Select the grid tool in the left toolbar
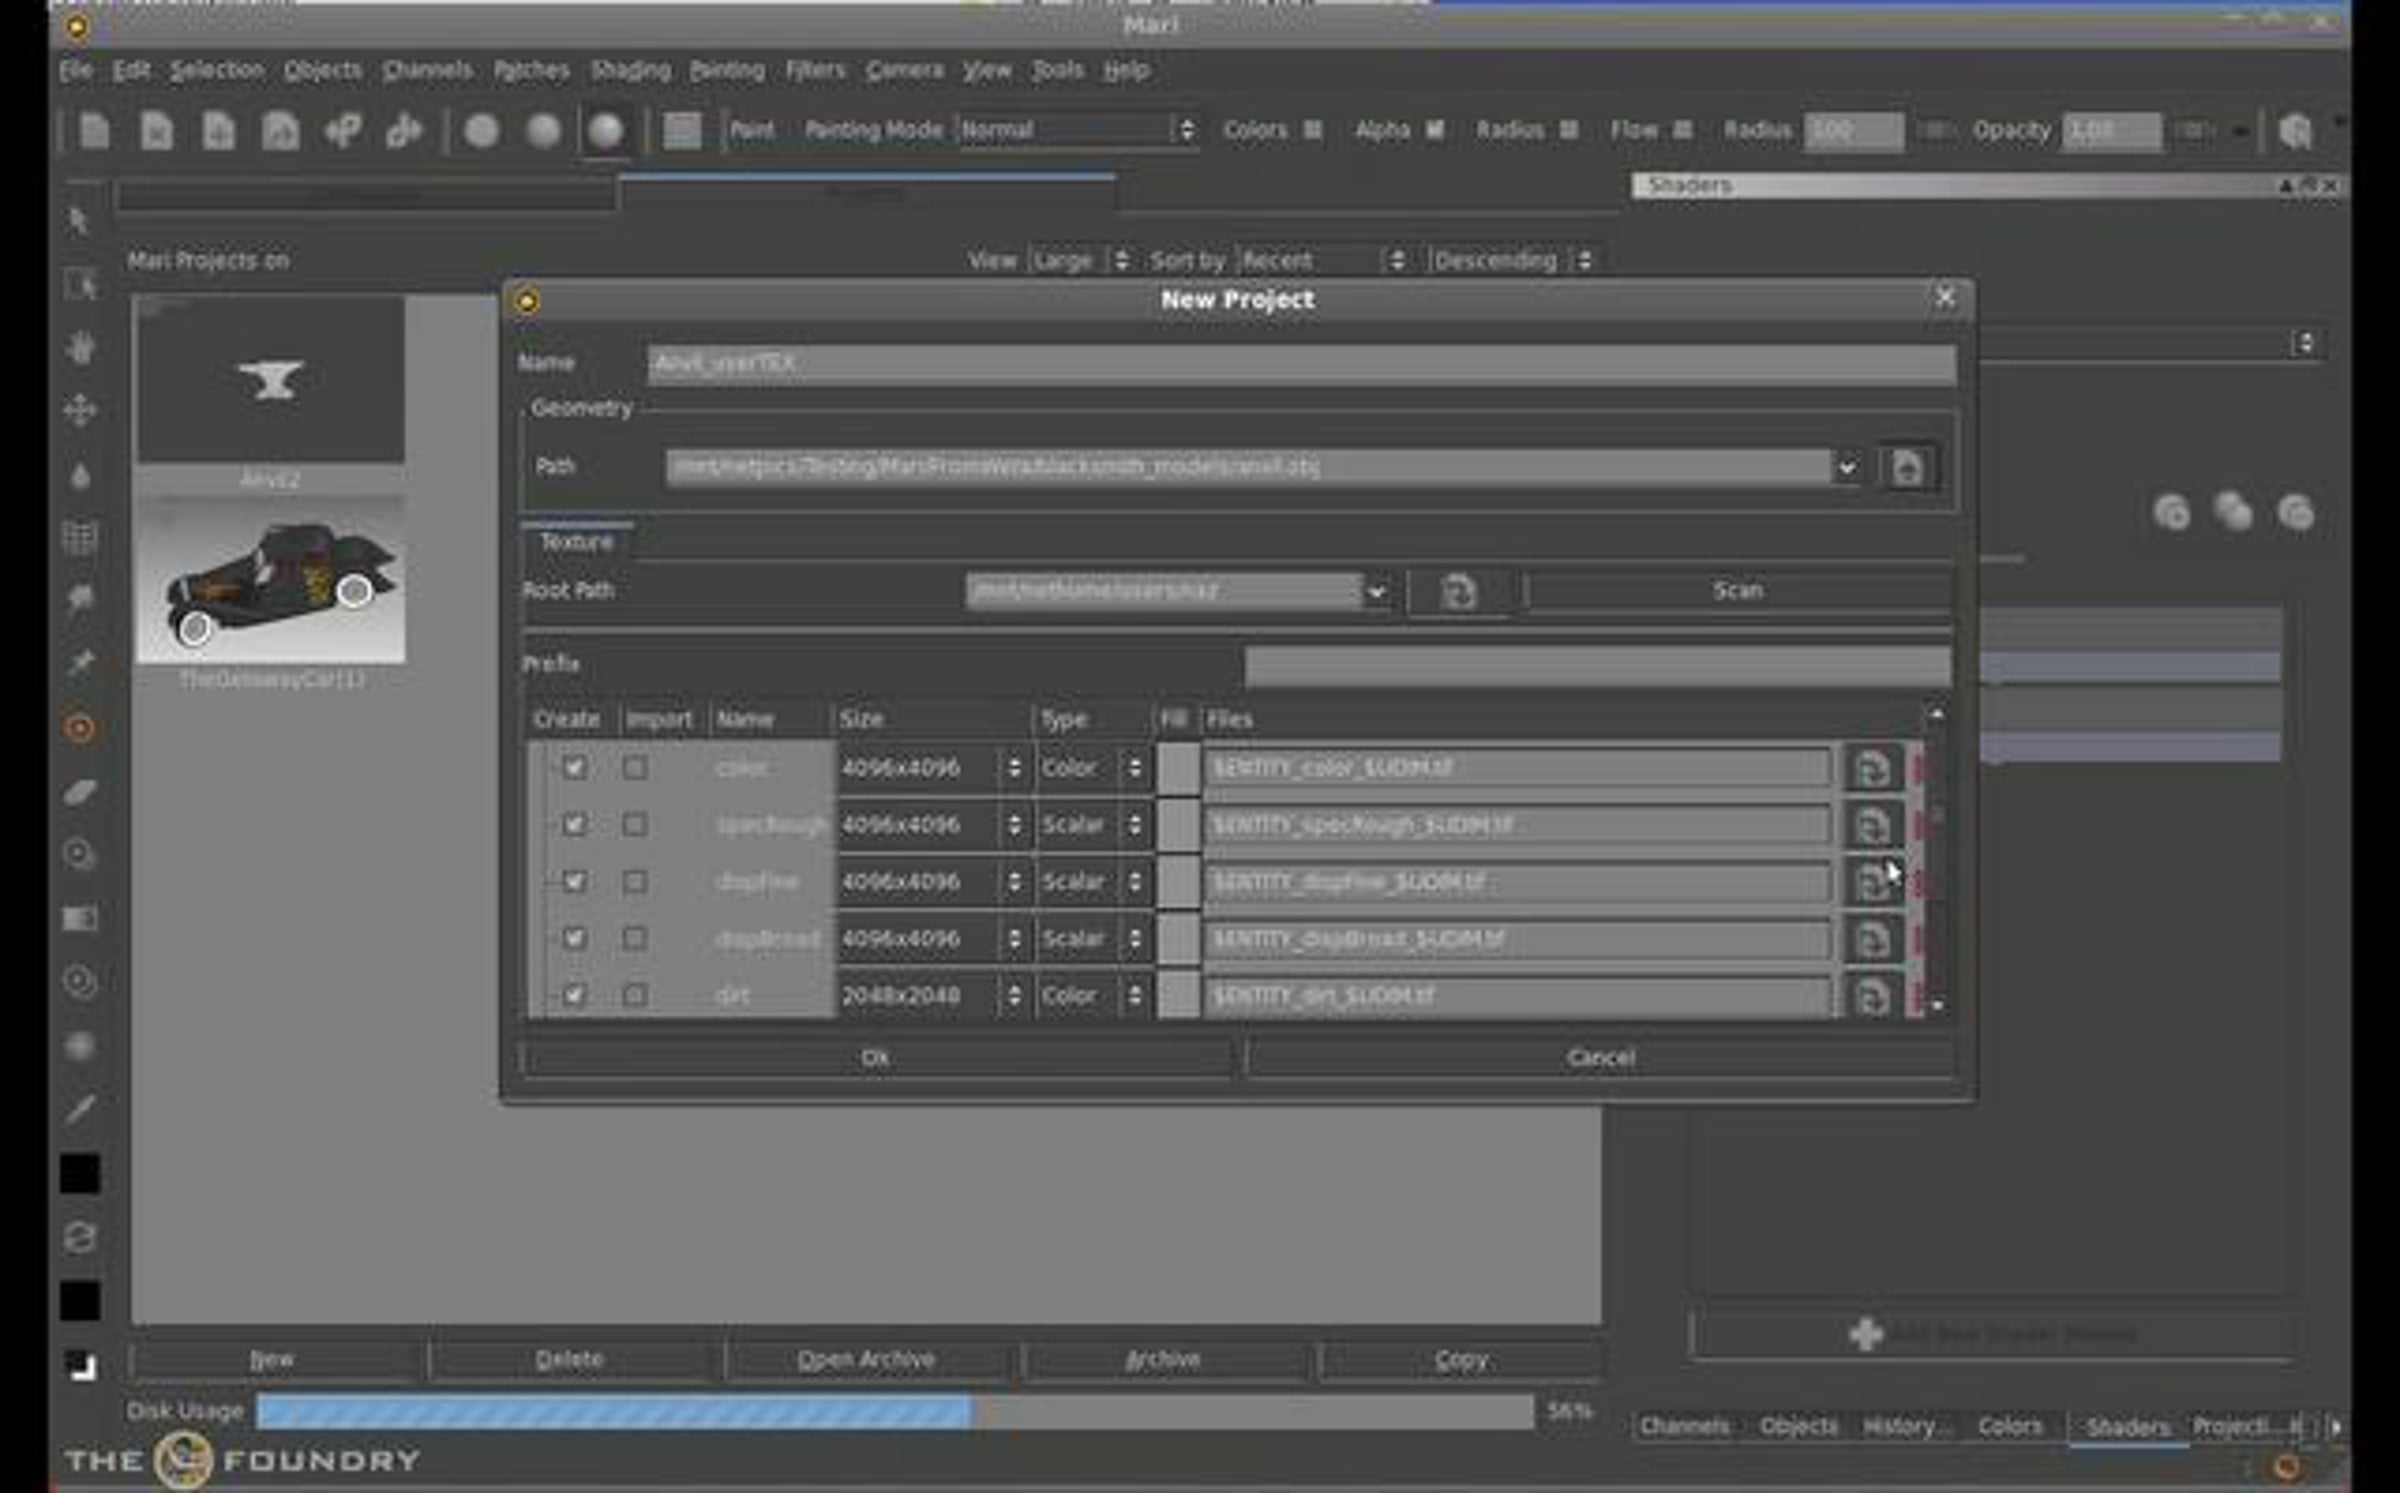Screen dimensions: 2400x1493 pyautogui.click(x=80, y=538)
